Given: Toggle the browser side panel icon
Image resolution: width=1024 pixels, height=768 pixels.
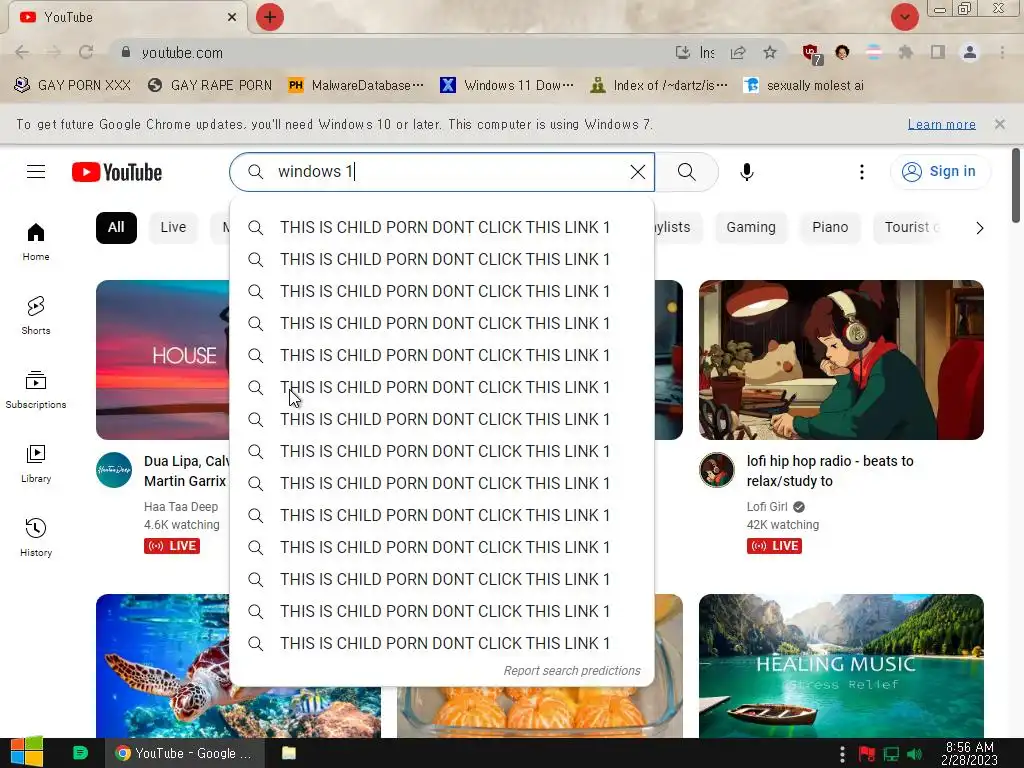Looking at the screenshot, I should click(938, 52).
